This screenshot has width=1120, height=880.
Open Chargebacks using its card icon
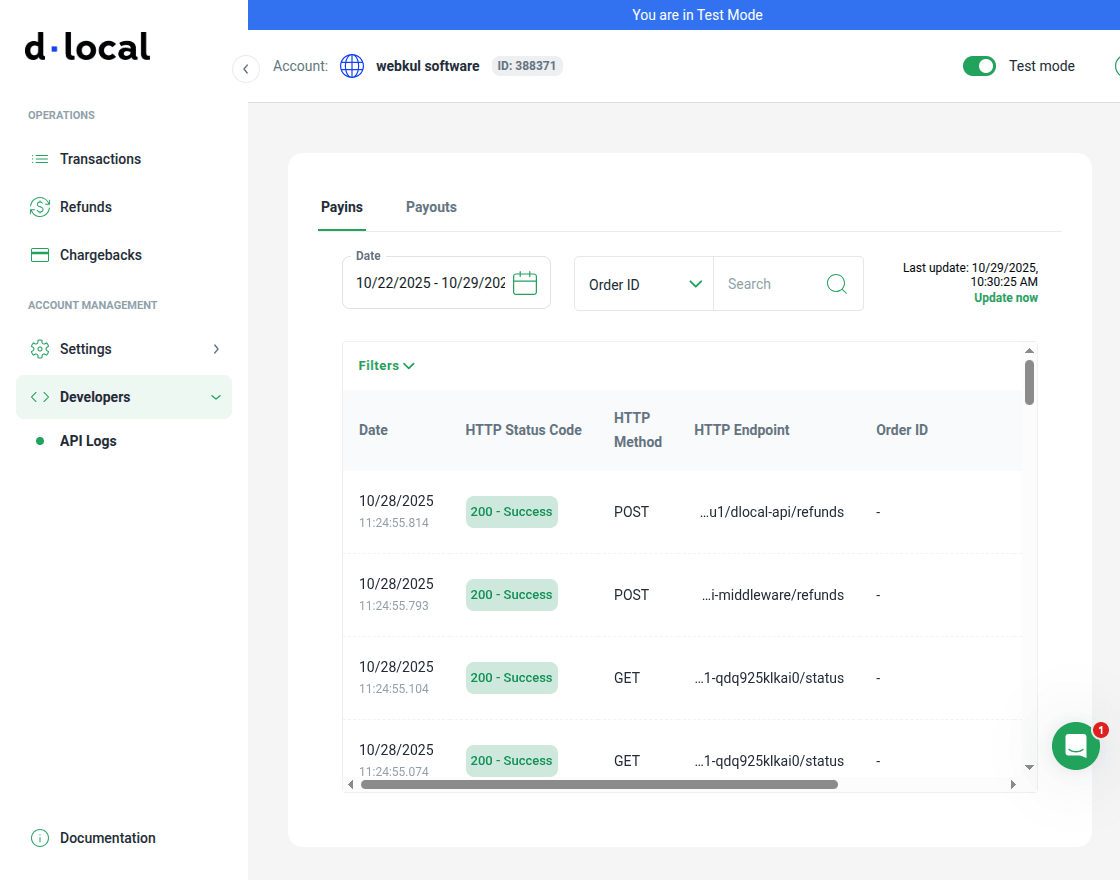(x=39, y=254)
